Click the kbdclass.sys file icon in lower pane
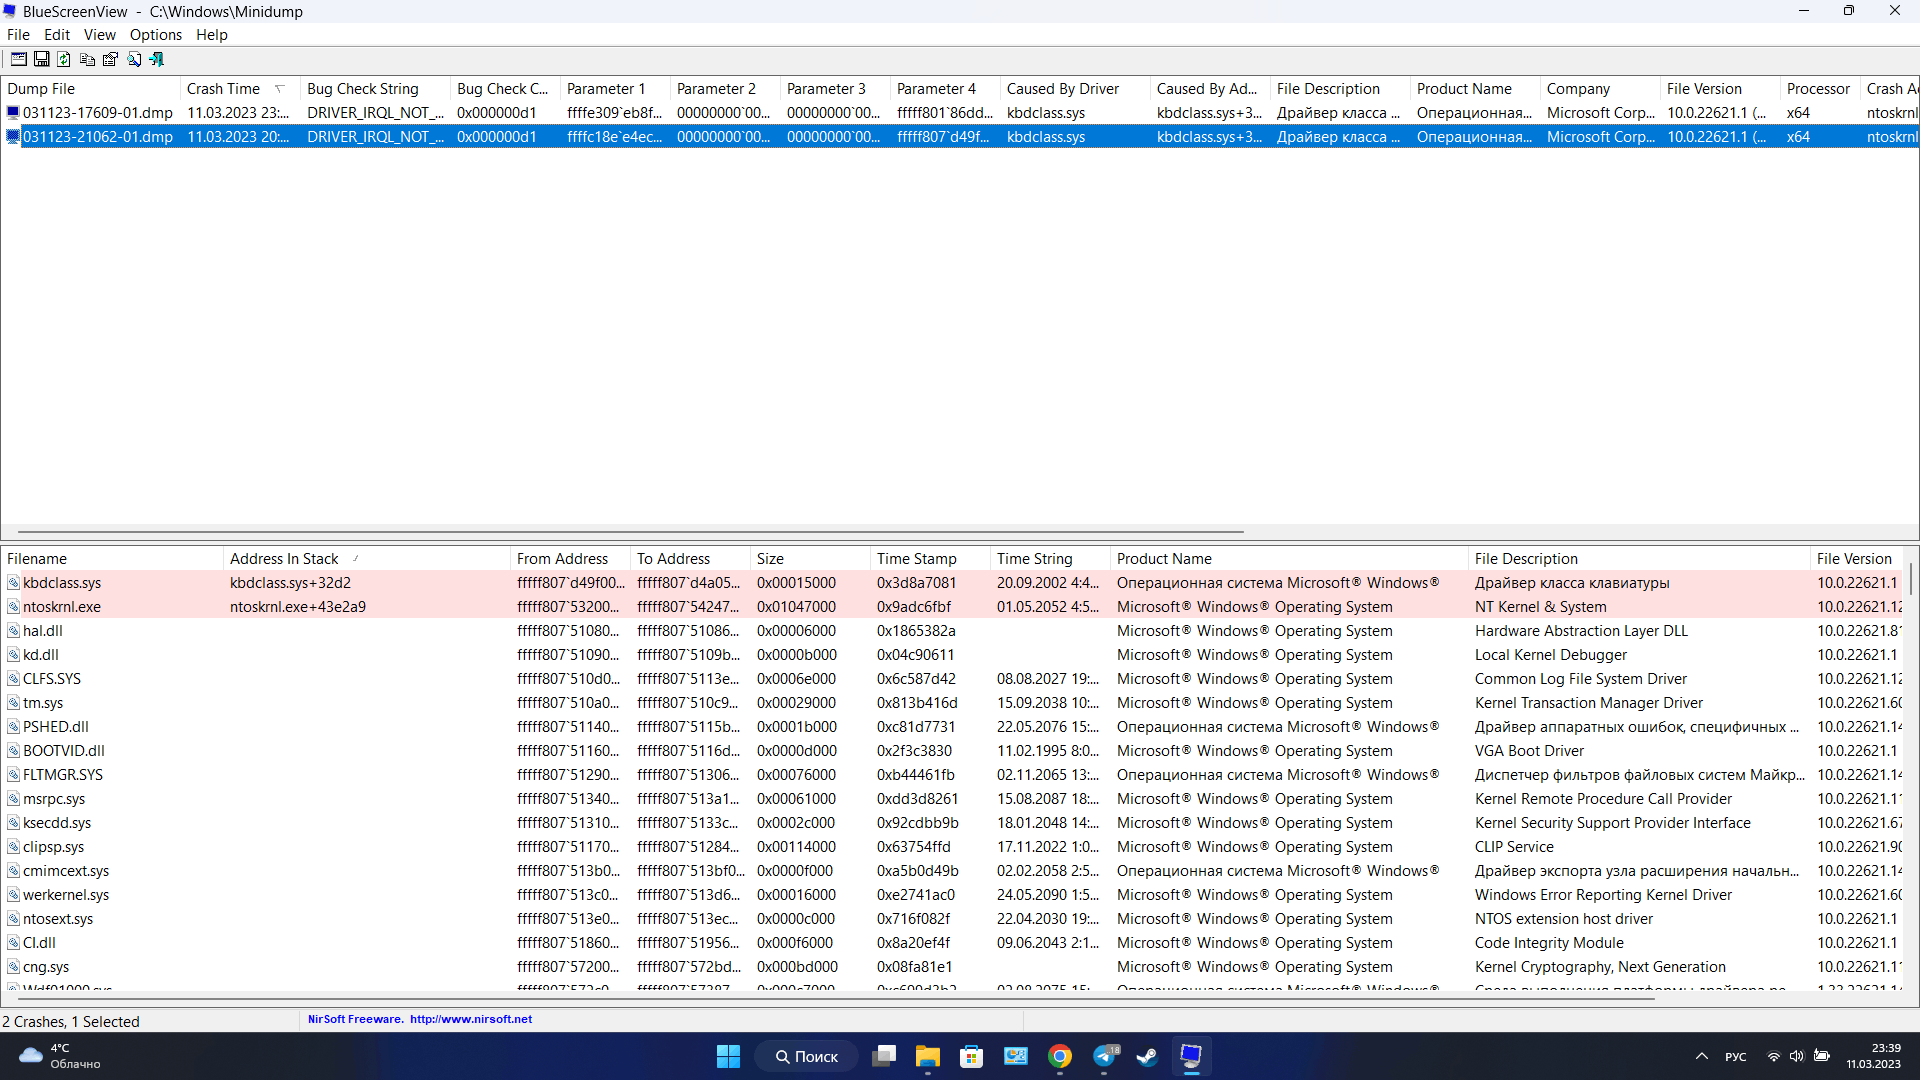 (14, 583)
